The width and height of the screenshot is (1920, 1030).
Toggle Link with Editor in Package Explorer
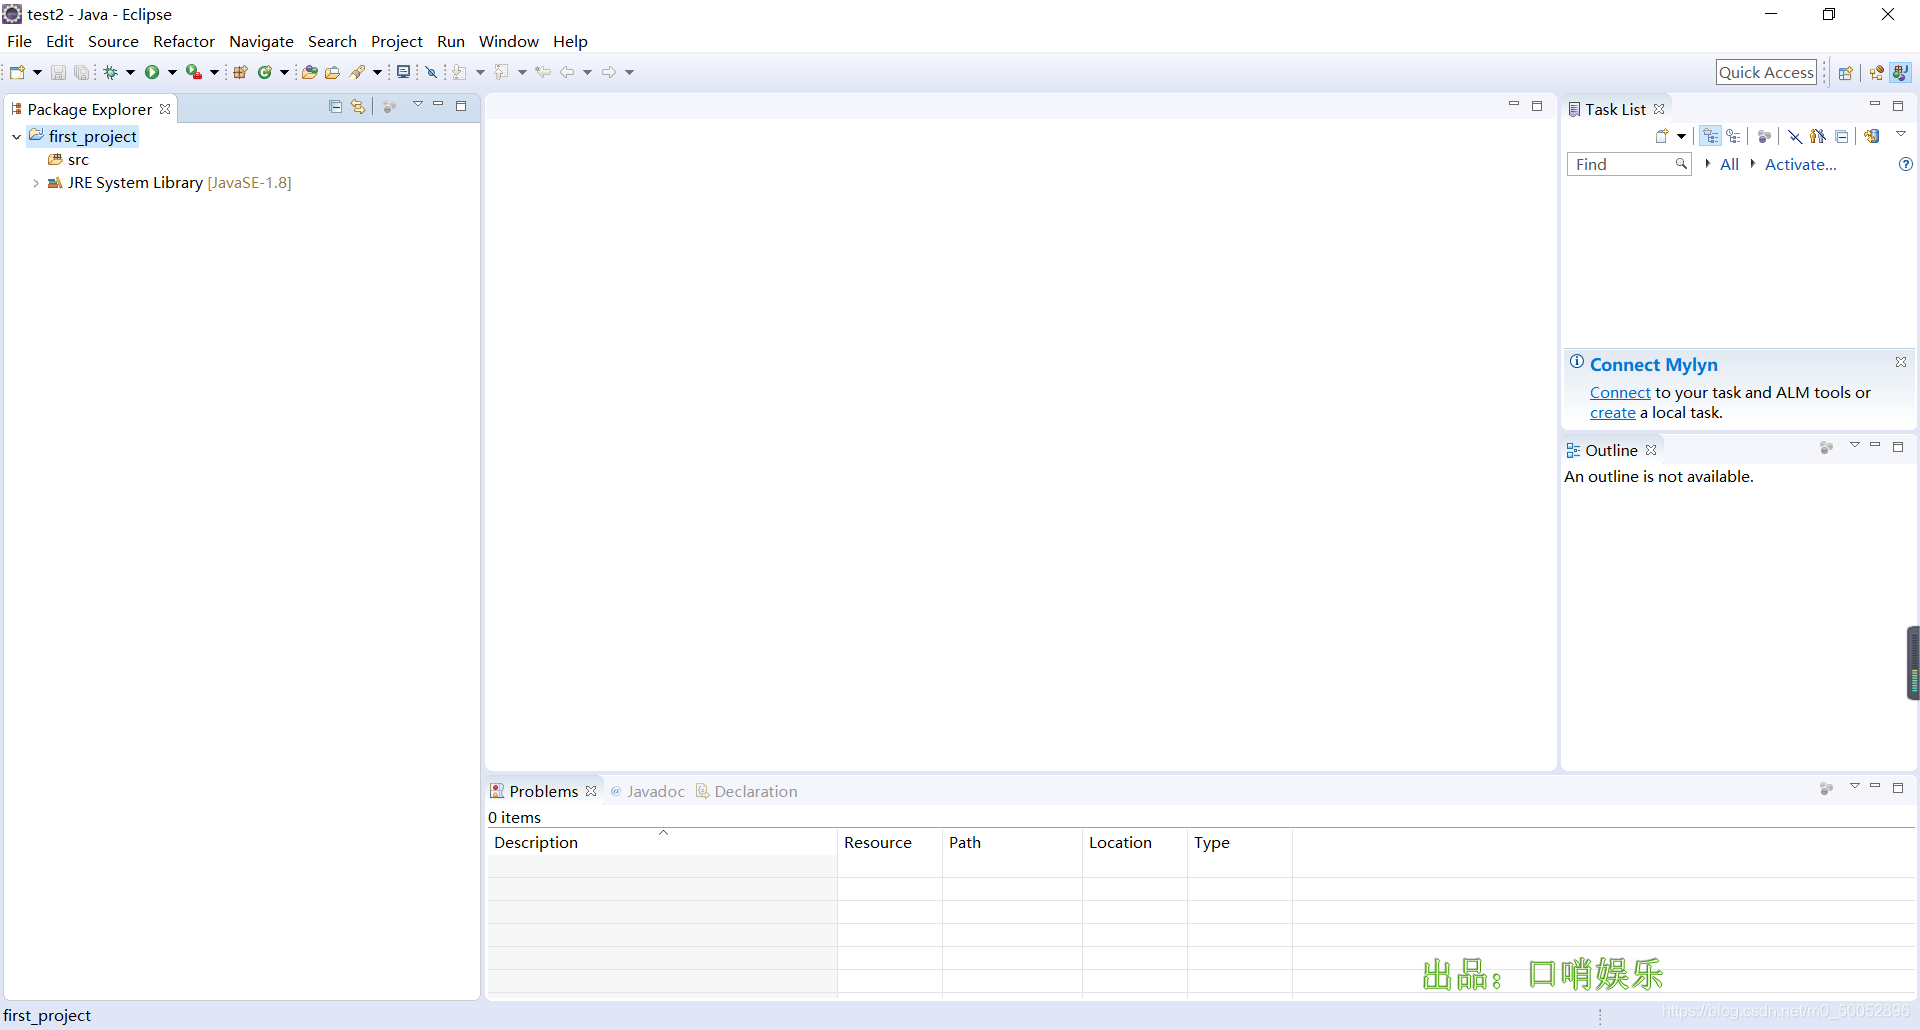click(x=358, y=107)
